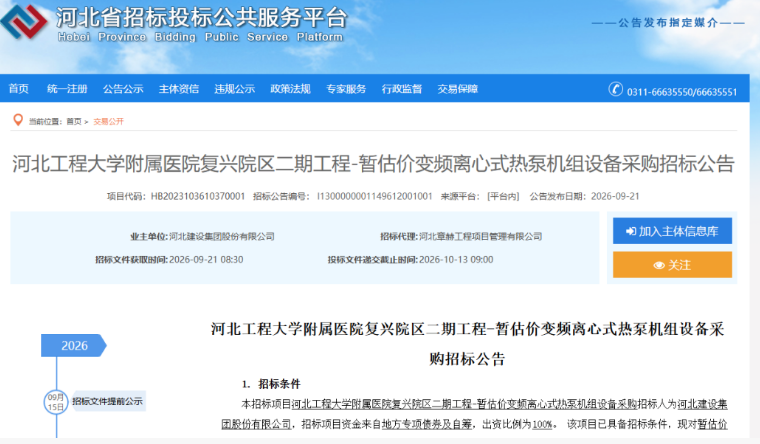760x444 pixels.
Task: Select the 2026 timeline year marker
Action: click(x=74, y=346)
